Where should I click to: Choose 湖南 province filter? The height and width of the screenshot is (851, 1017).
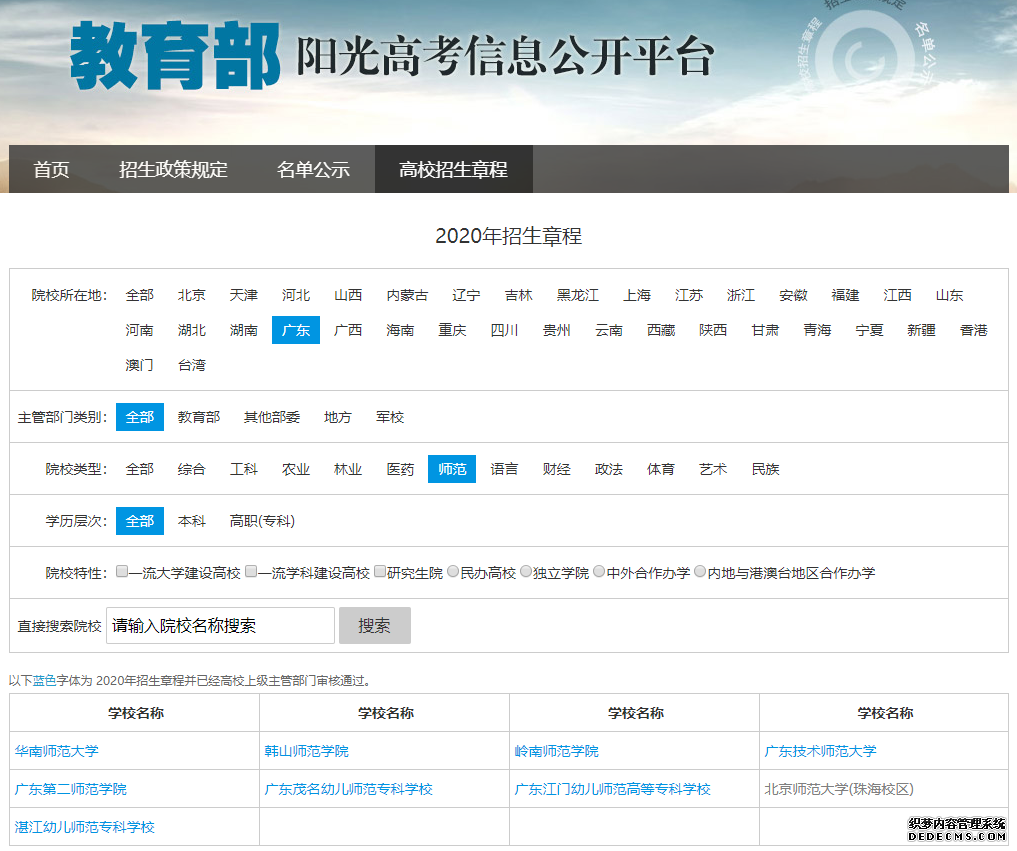click(x=244, y=330)
